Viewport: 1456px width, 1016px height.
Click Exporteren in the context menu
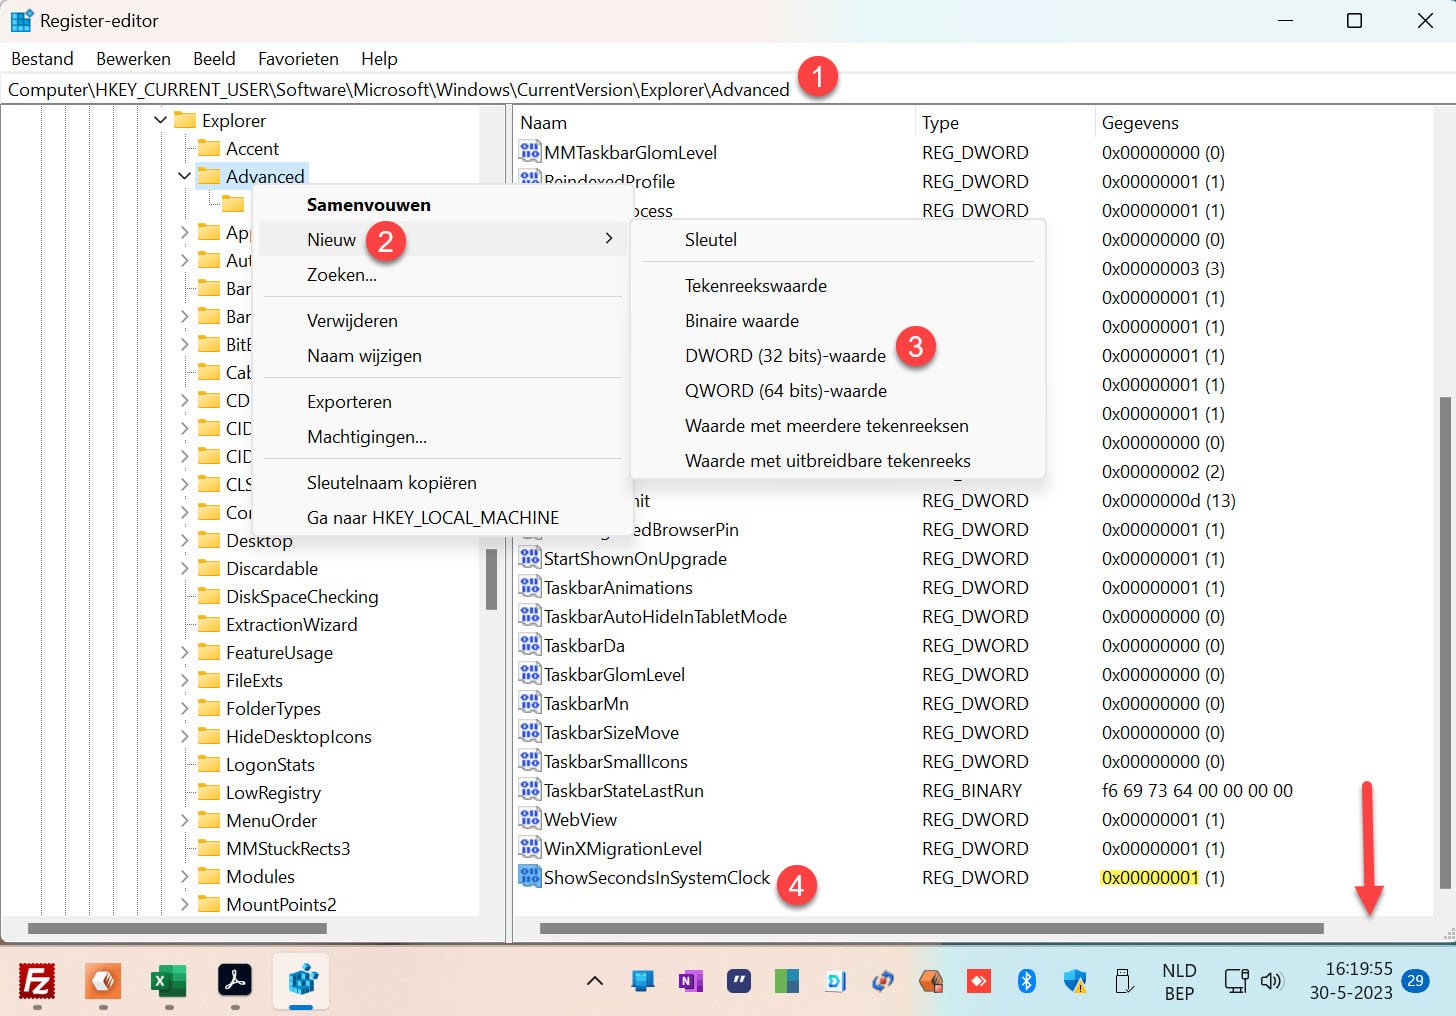(x=349, y=401)
